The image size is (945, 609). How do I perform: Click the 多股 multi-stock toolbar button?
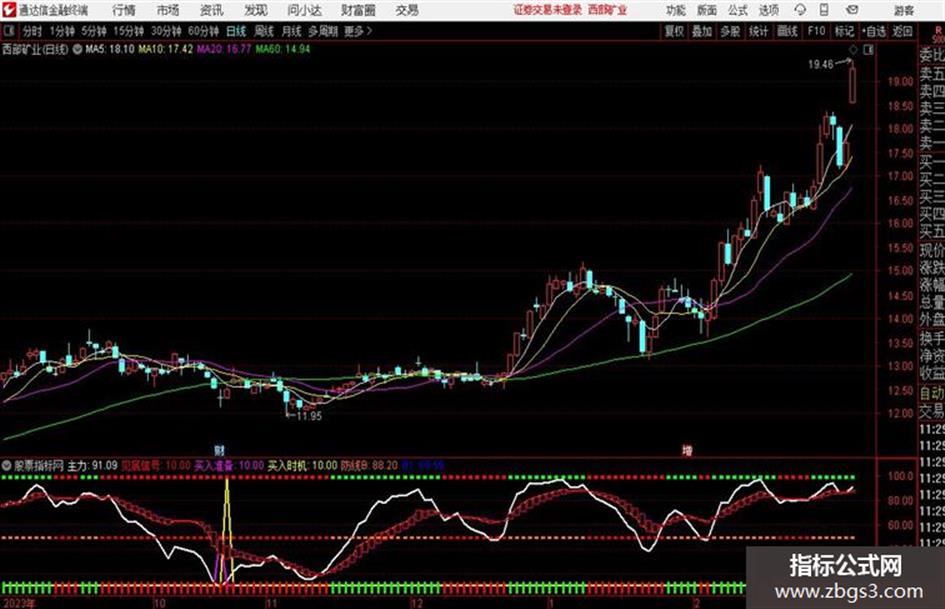click(730, 31)
